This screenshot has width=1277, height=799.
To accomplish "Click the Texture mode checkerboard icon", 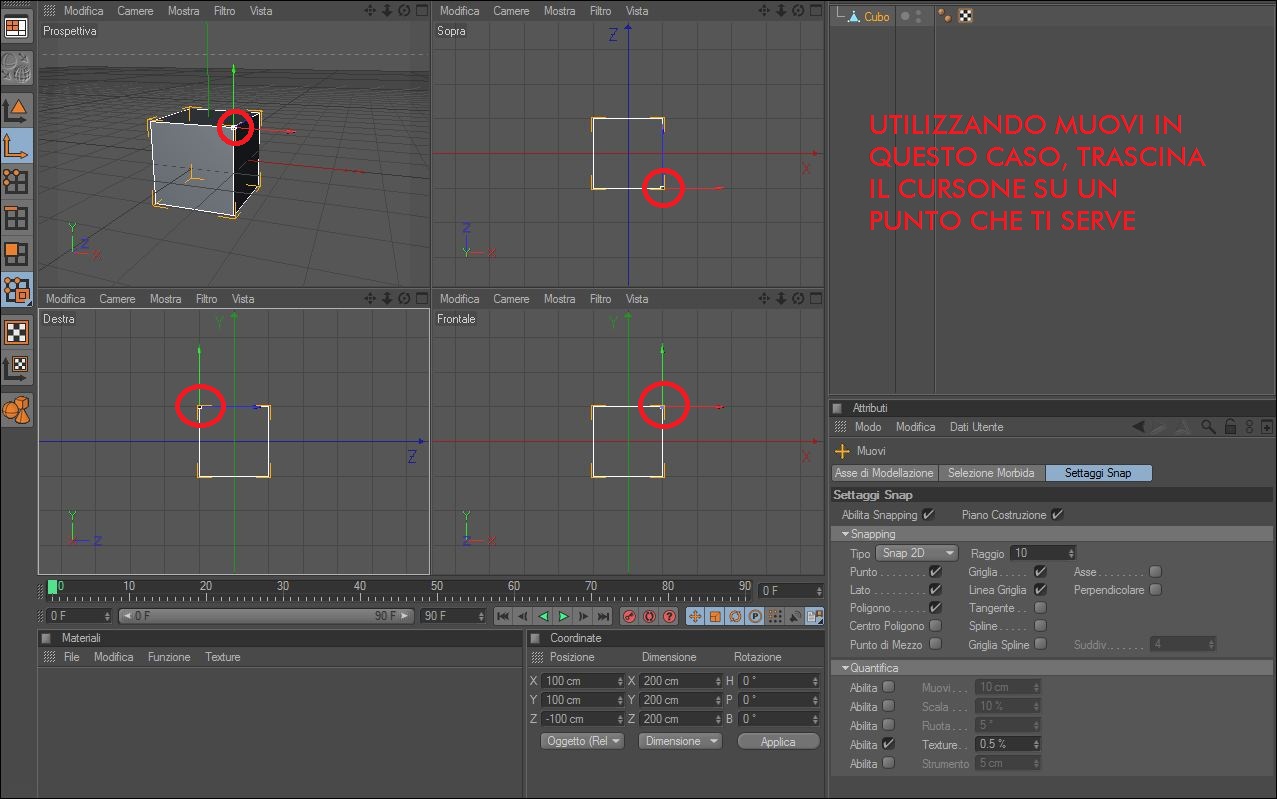I will click(x=16, y=333).
